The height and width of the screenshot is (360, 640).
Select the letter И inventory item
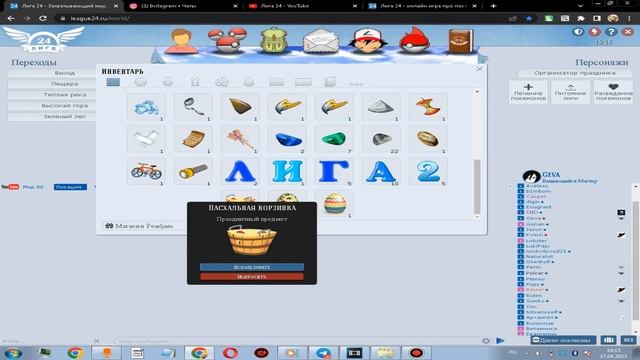click(287, 171)
